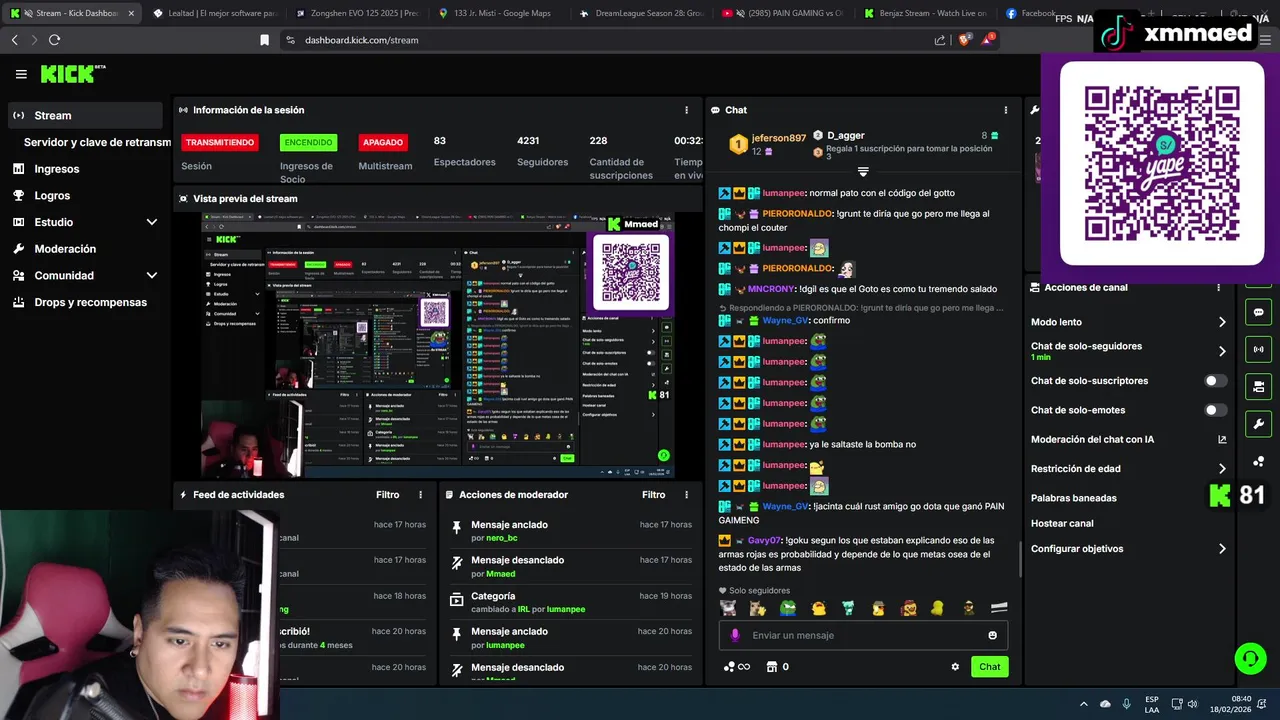Open Modo lento options arrow
This screenshot has width=1280, height=720.
[1221, 322]
